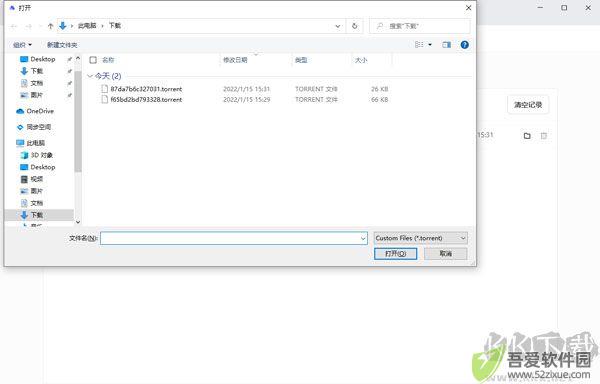Click the 此电脑 computer icon
Screen dimensions: 600x384
click(x=20, y=143)
